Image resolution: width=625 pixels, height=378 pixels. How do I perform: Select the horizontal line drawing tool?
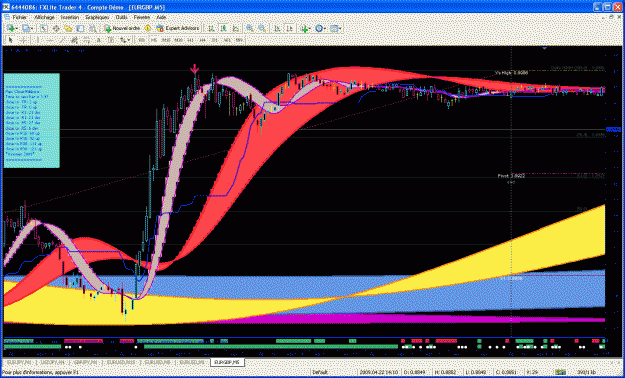coord(50,40)
